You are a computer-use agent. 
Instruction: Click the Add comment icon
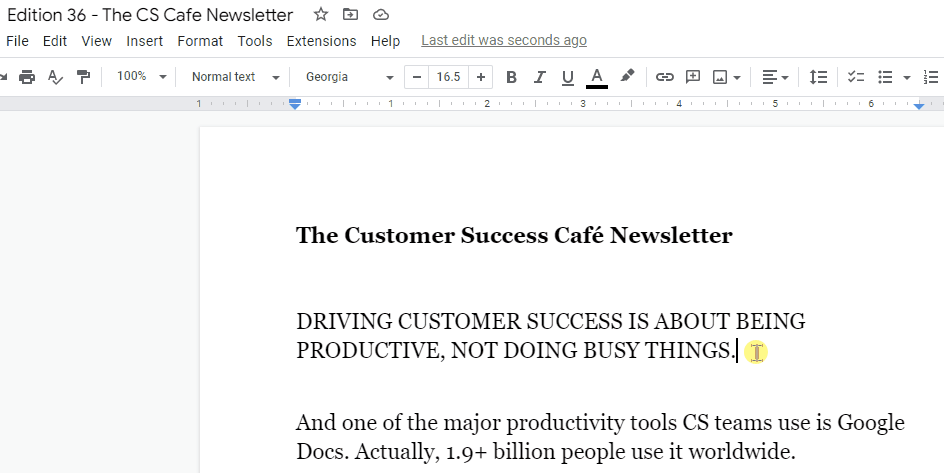[x=693, y=77]
